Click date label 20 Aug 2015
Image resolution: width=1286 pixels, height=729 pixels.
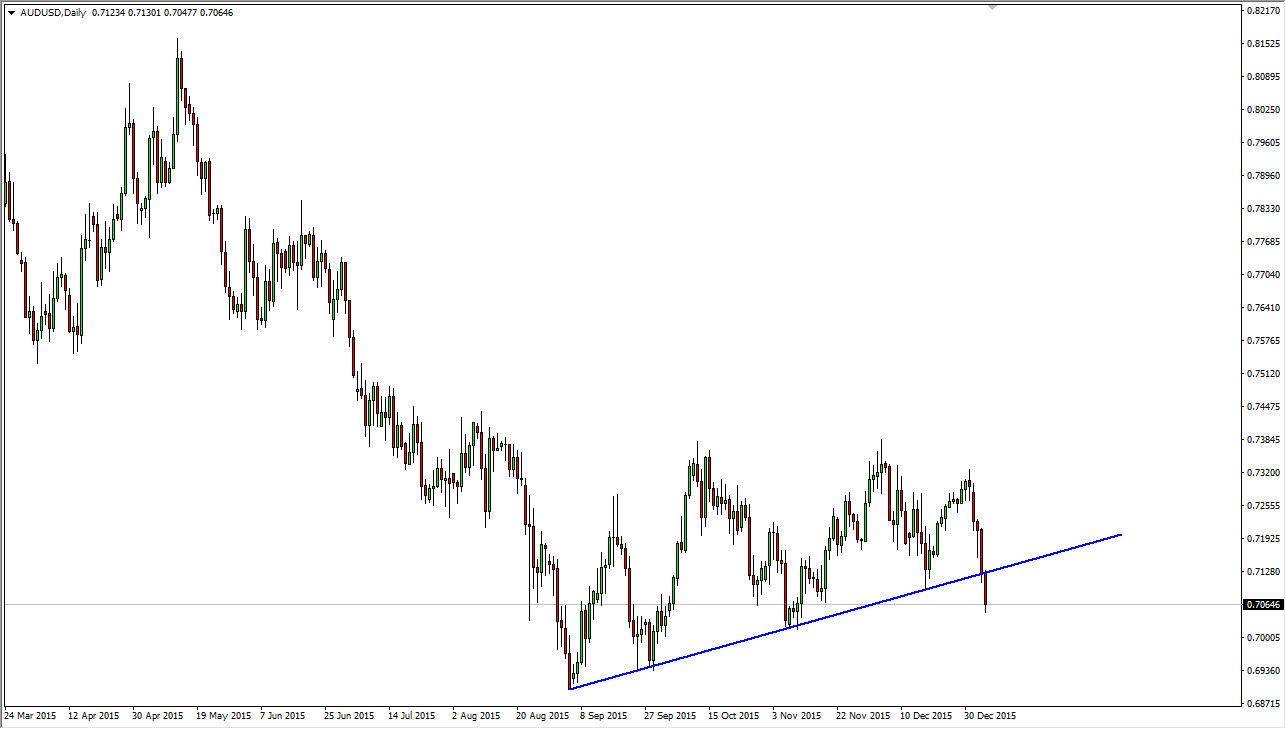click(x=543, y=716)
